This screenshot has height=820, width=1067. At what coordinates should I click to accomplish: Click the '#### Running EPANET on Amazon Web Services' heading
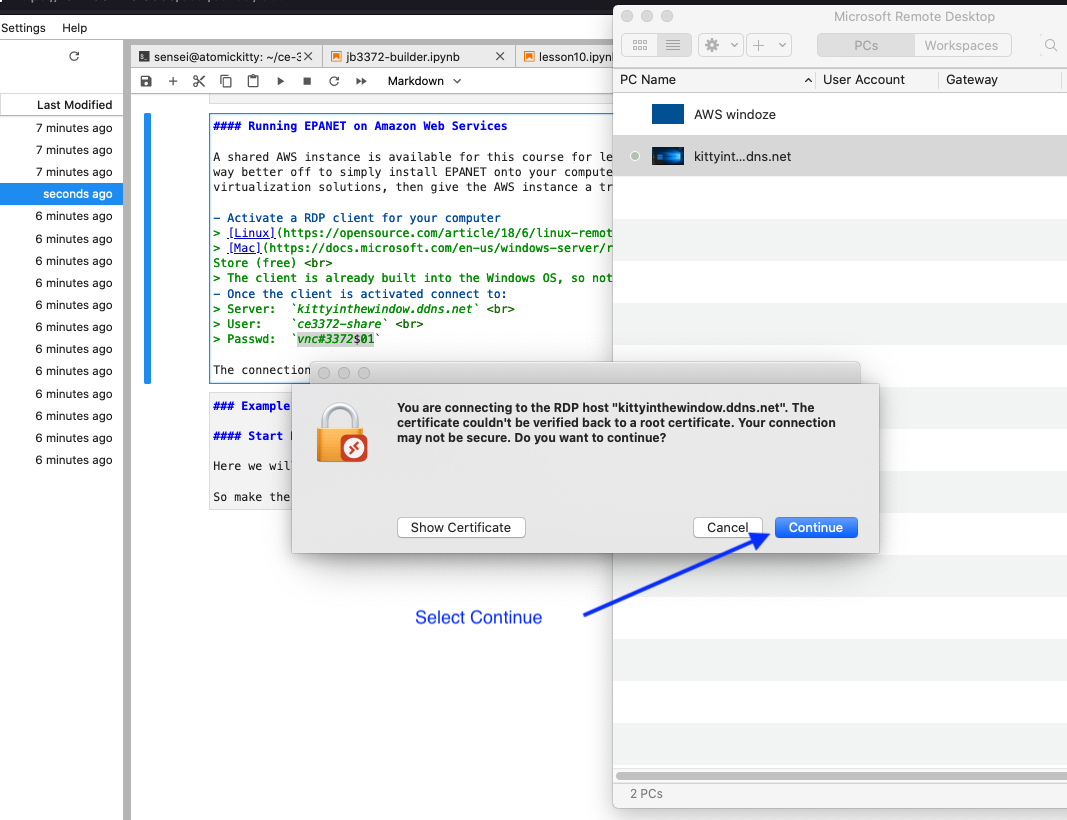[x=360, y=126]
